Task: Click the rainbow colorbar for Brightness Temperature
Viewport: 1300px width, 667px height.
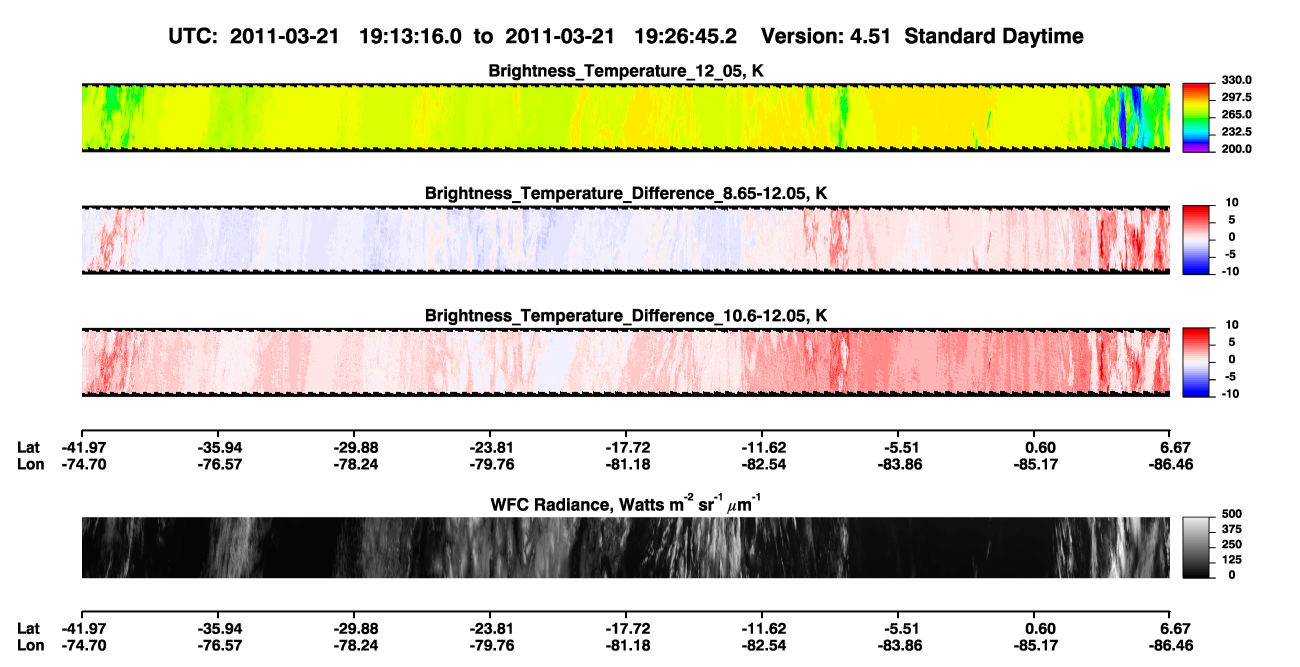Action: [x=1196, y=117]
